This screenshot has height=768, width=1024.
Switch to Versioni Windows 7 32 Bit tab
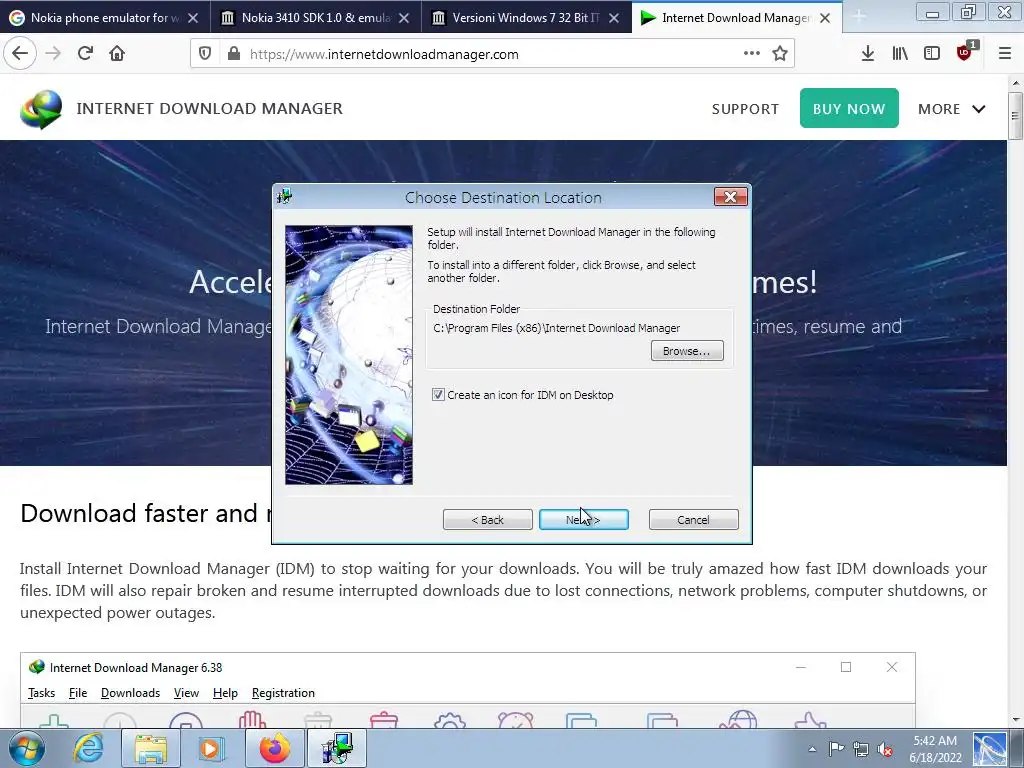point(526,18)
